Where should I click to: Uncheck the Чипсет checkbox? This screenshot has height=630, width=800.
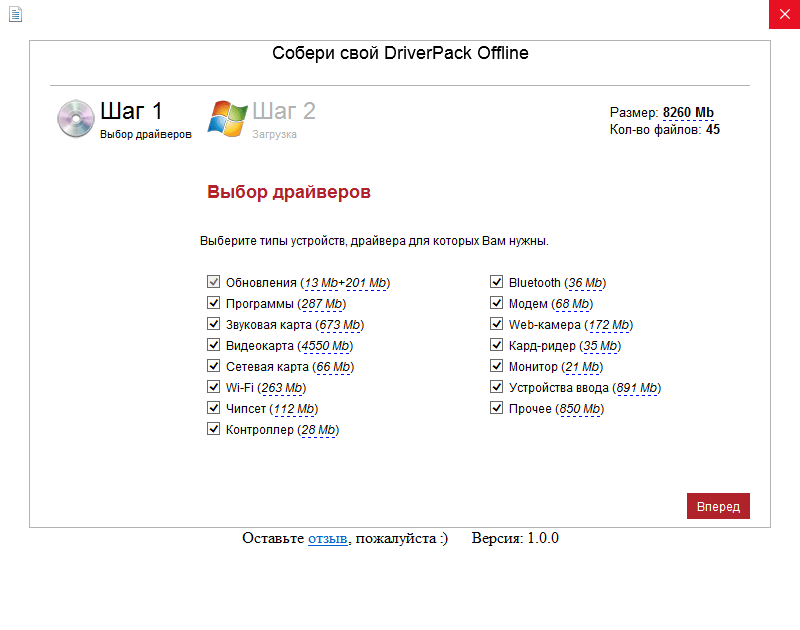point(213,408)
